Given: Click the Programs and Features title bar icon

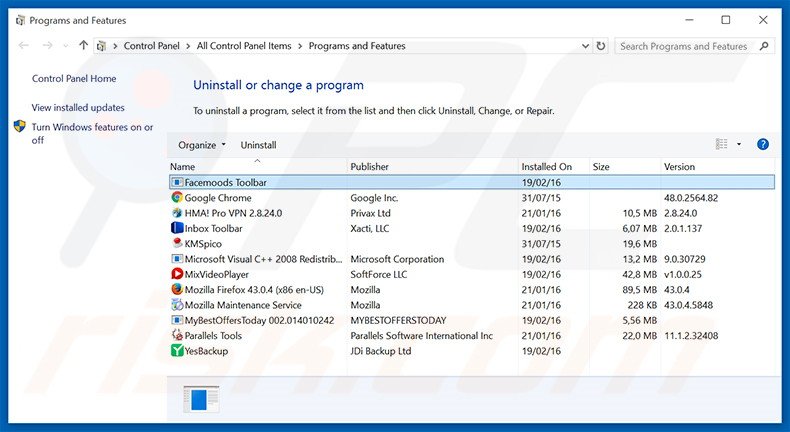Looking at the screenshot, I should click(x=20, y=21).
